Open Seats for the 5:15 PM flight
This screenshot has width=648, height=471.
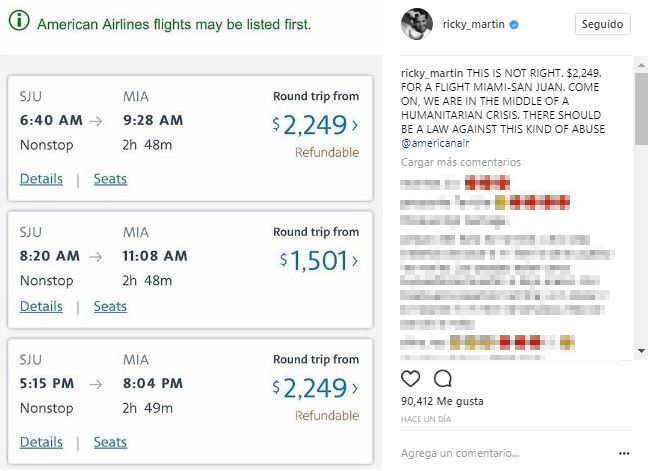pyautogui.click(x=110, y=442)
